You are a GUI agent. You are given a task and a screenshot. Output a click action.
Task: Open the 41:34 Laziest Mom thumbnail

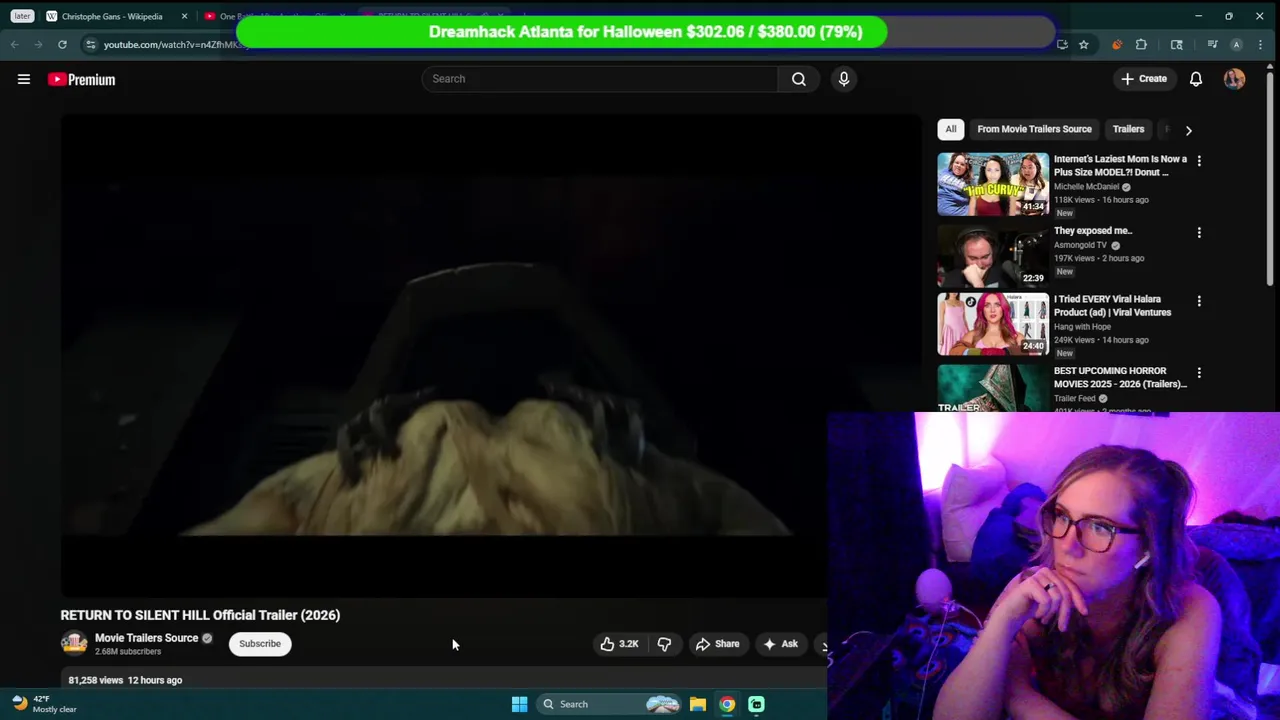[993, 184]
